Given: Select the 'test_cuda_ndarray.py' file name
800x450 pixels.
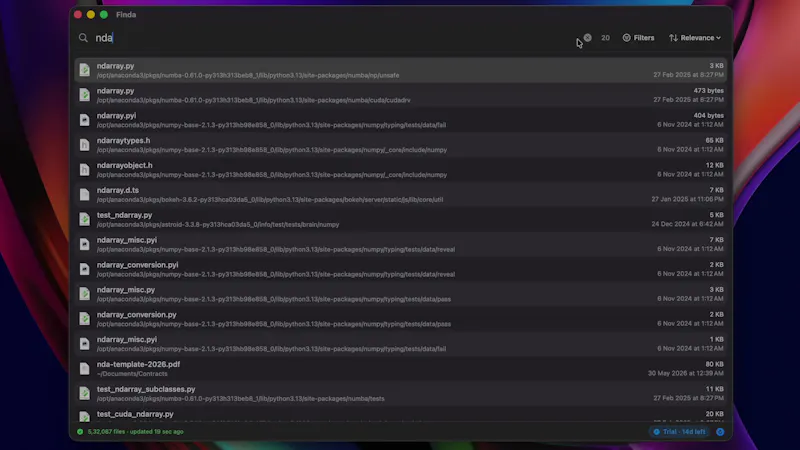Looking at the screenshot, I should pos(135,414).
